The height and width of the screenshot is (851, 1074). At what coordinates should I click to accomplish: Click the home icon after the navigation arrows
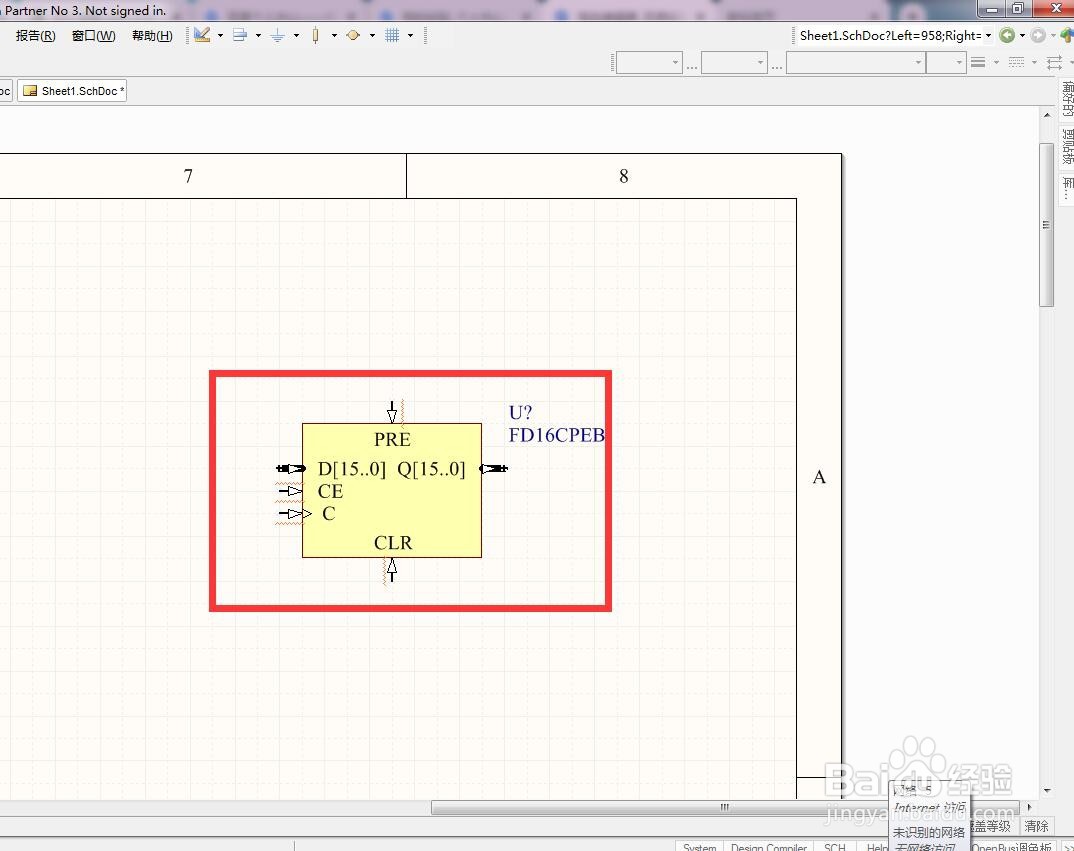[1067, 35]
